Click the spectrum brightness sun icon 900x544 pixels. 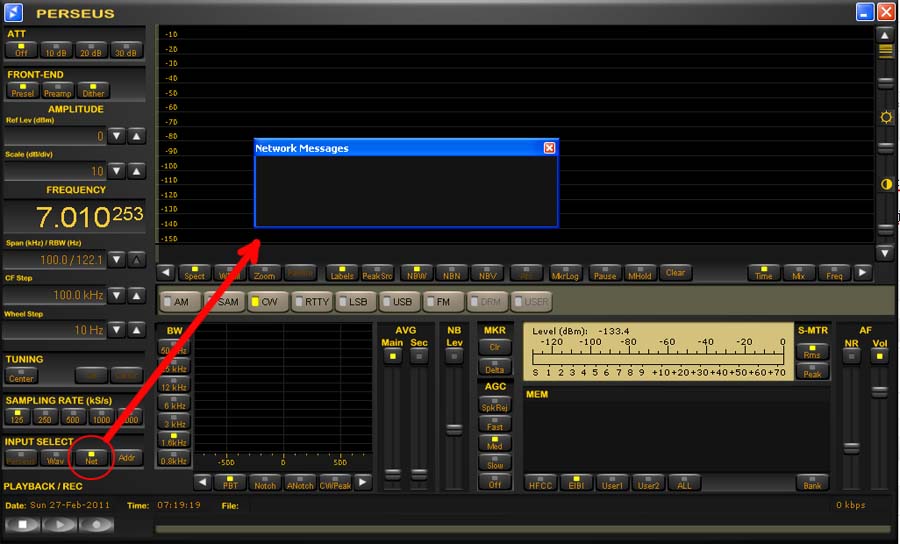click(x=886, y=117)
